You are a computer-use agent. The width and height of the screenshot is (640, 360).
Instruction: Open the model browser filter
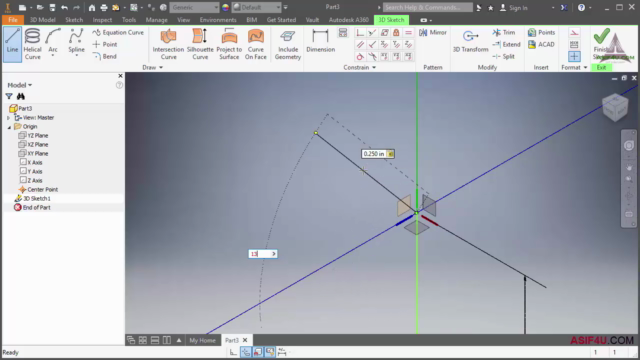click(9, 96)
